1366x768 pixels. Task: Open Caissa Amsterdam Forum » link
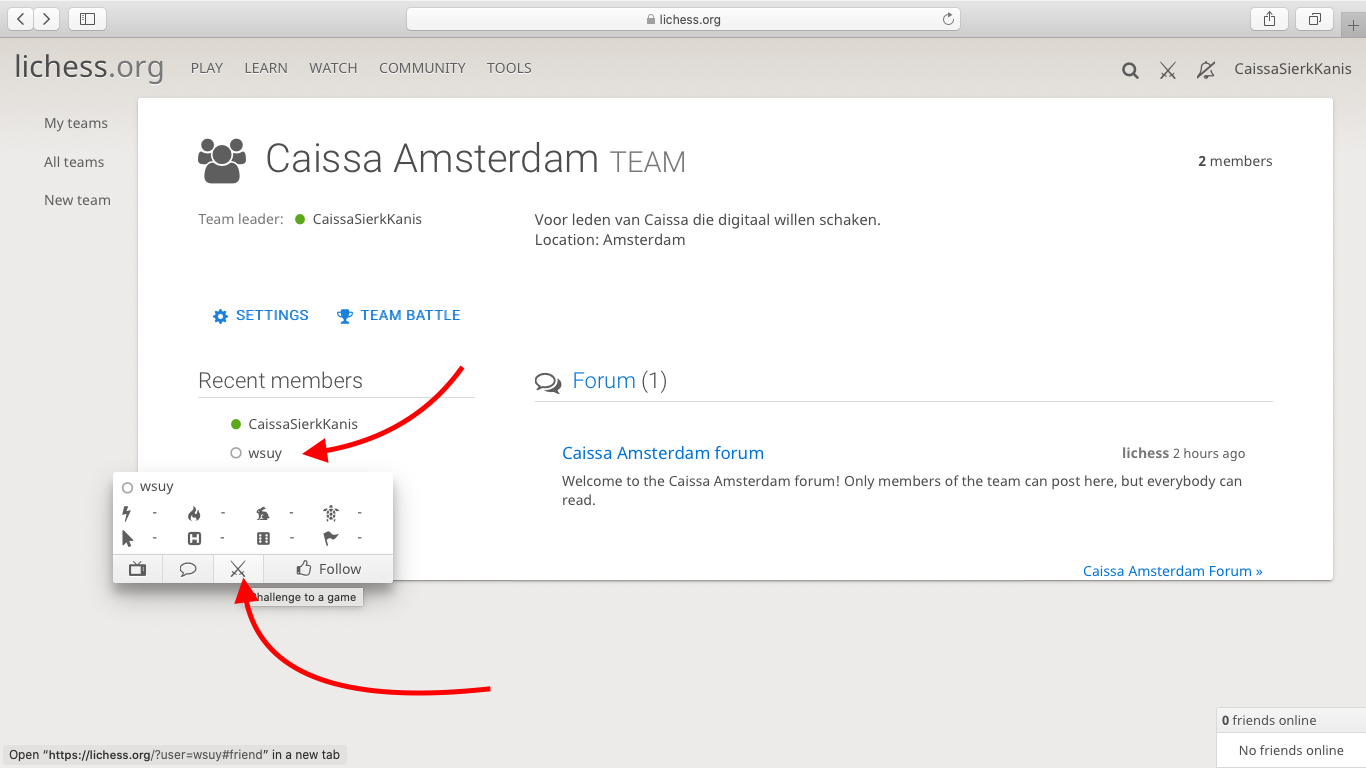(x=1173, y=571)
